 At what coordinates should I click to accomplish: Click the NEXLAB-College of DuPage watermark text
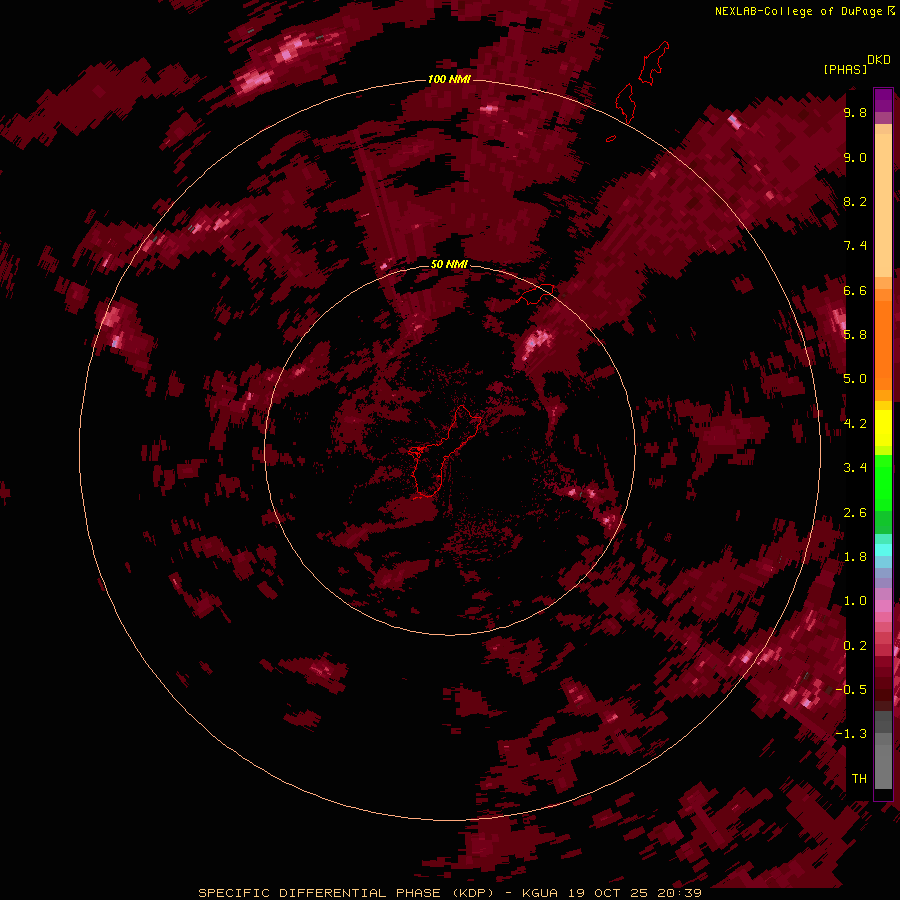804,11
